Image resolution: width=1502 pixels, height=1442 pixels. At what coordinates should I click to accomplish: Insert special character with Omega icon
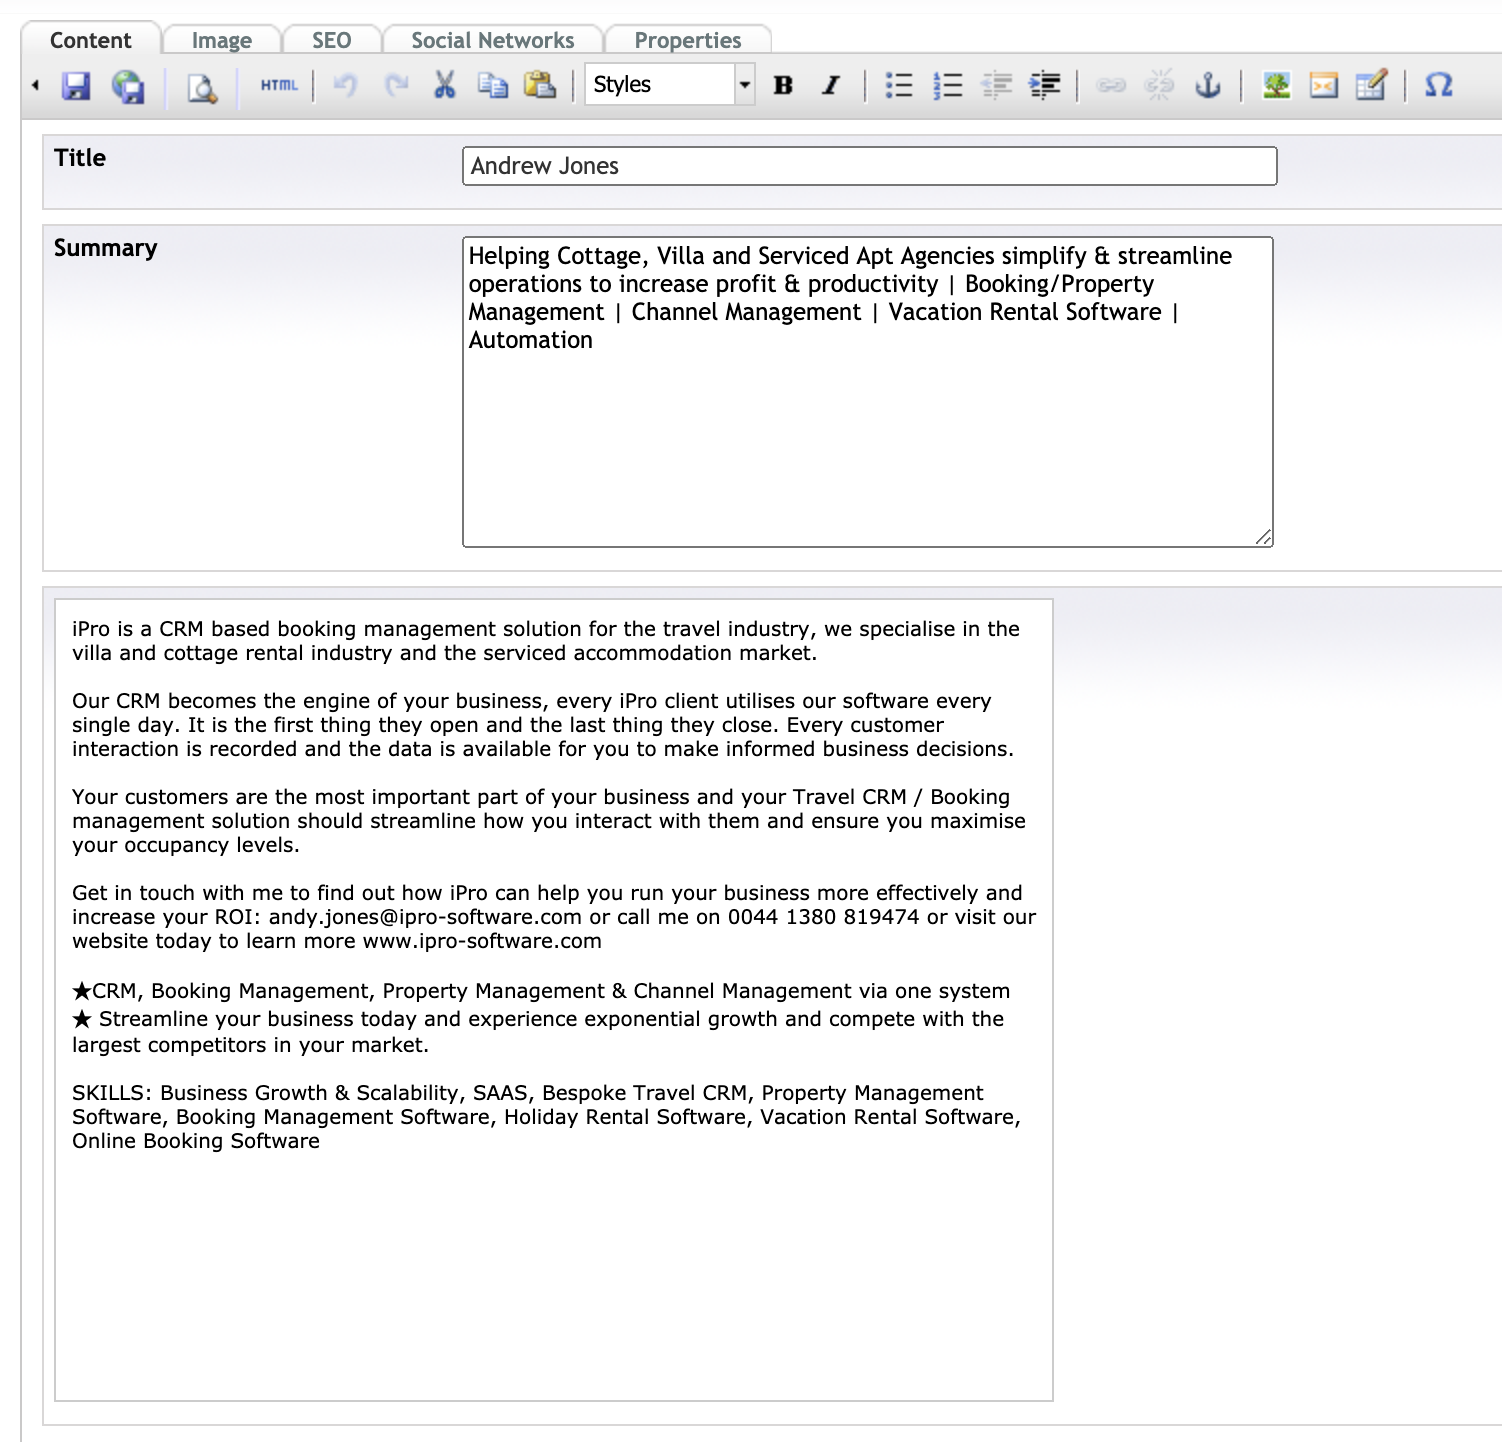pos(1438,85)
